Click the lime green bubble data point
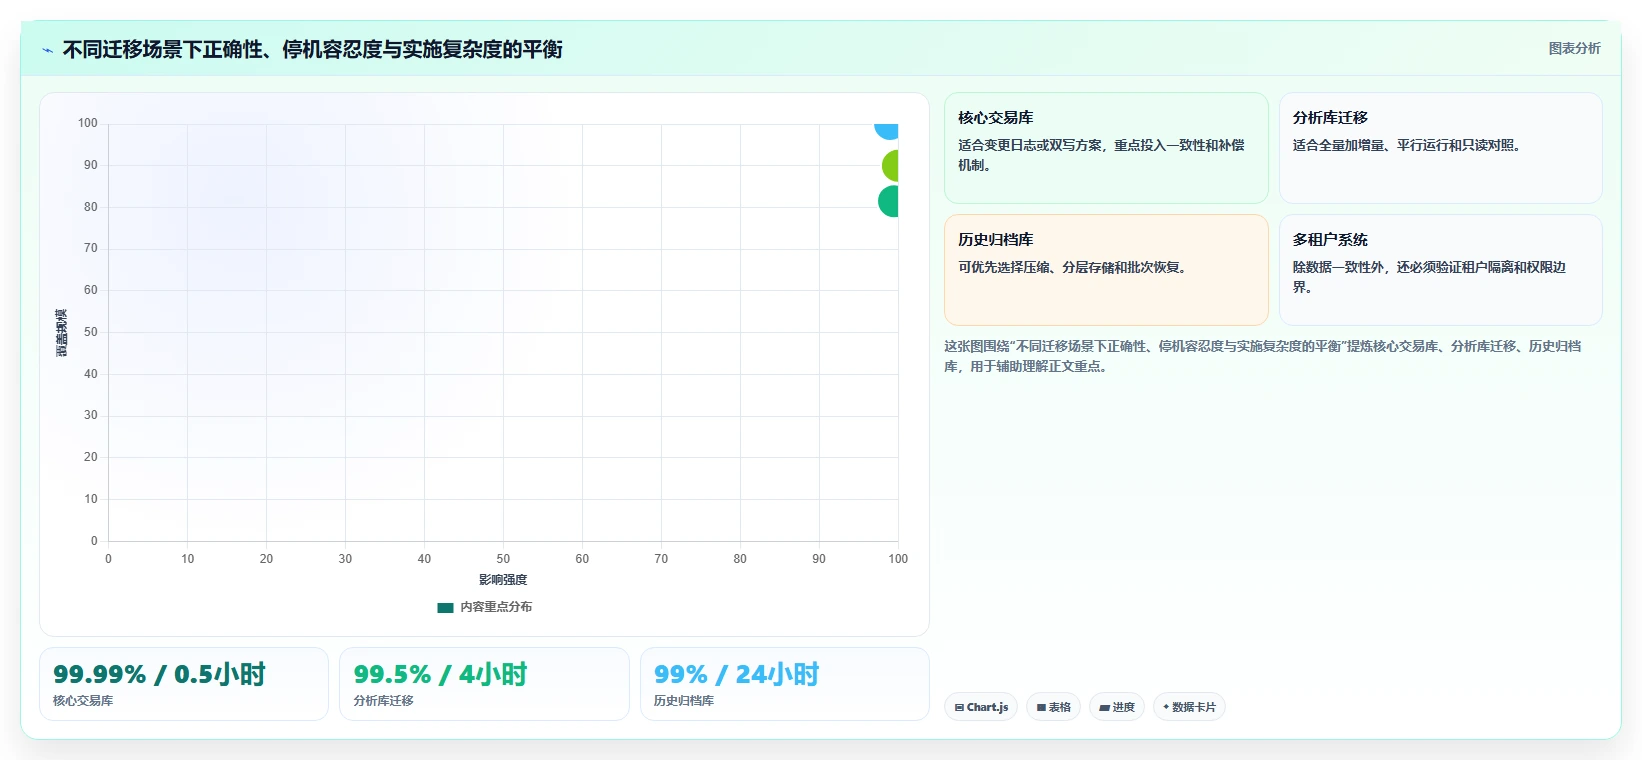 [890, 166]
